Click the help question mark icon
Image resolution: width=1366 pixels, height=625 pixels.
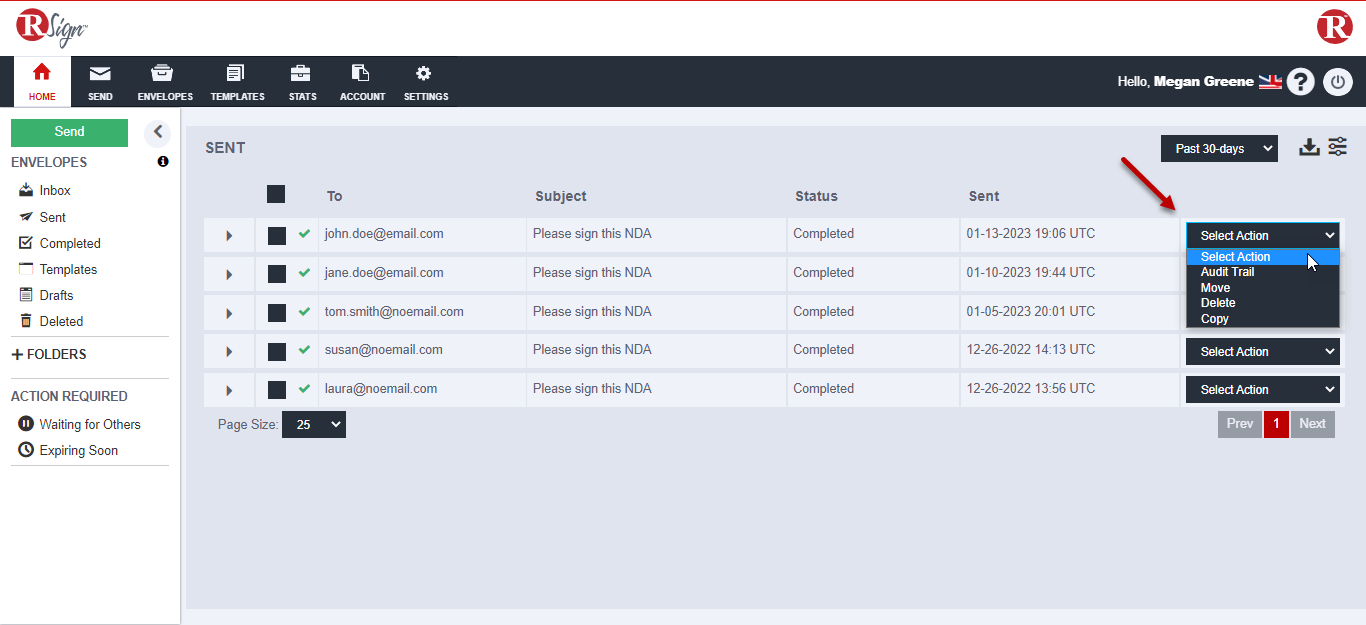1300,82
